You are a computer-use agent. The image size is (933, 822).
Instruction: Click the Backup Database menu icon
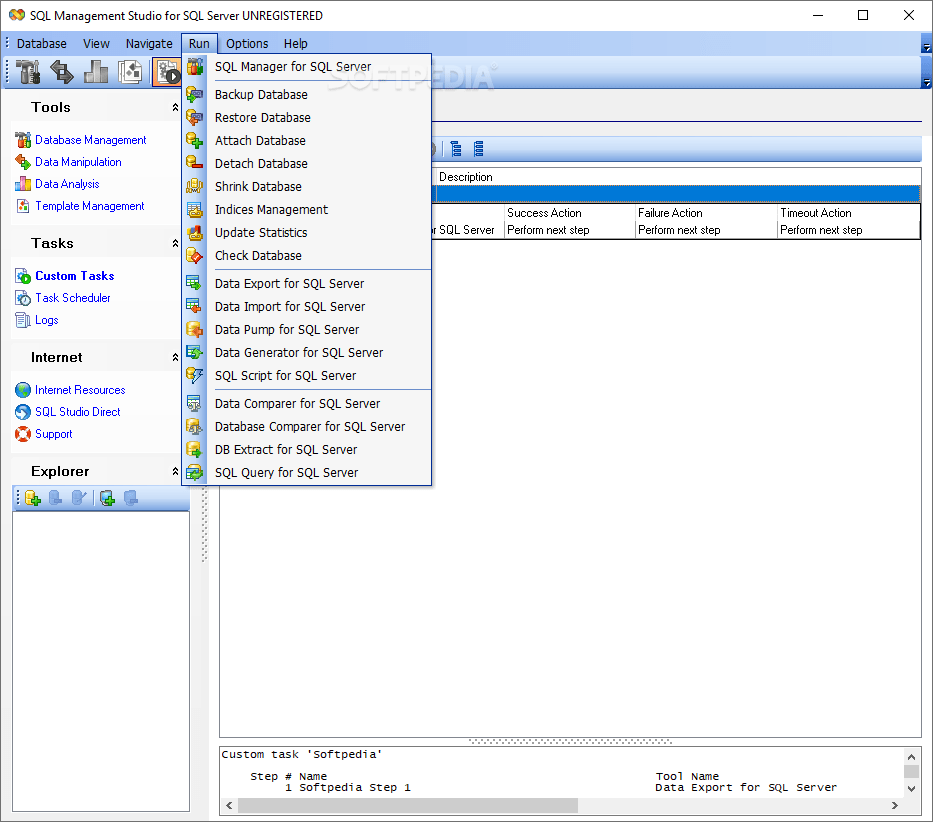(195, 95)
